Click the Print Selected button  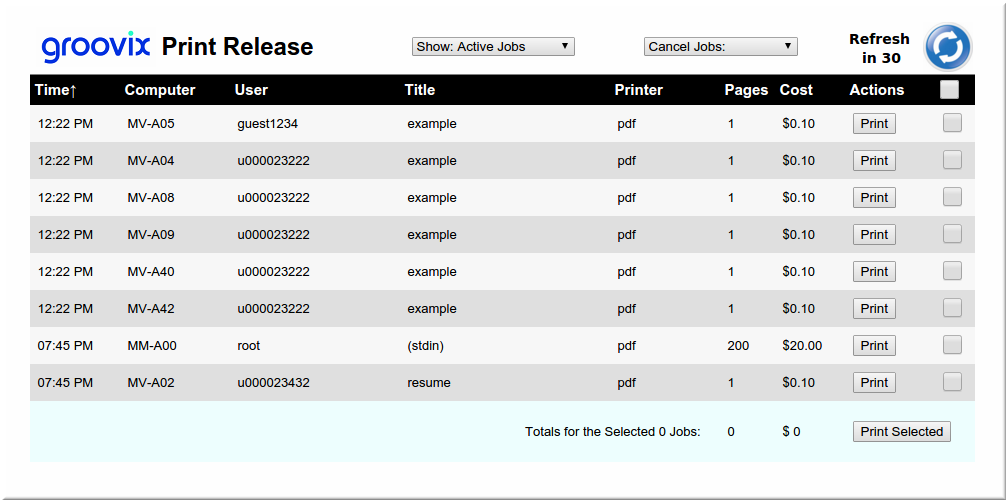tap(901, 432)
